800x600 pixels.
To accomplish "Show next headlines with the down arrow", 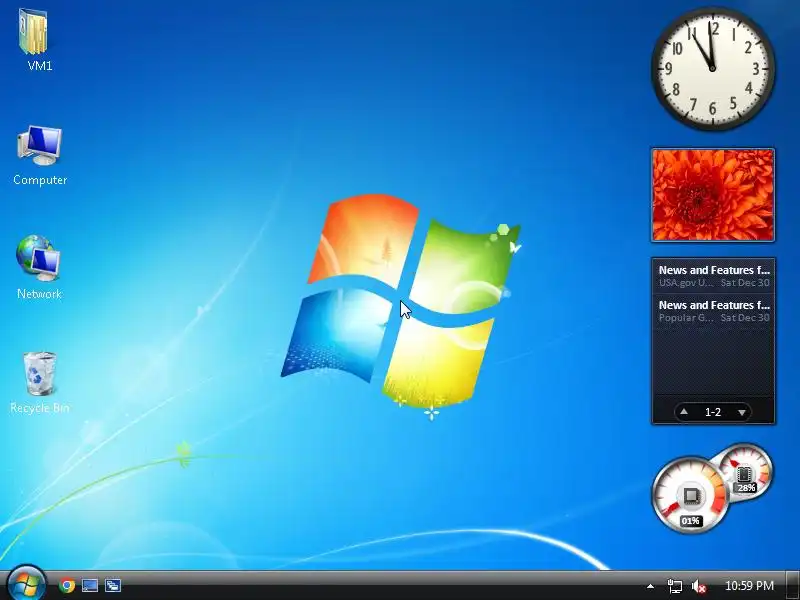I will tap(742, 412).
